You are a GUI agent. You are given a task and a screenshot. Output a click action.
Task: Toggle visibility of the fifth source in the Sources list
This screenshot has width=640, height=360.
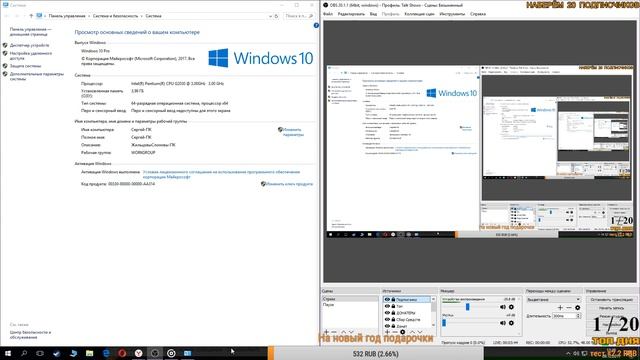tap(387, 326)
